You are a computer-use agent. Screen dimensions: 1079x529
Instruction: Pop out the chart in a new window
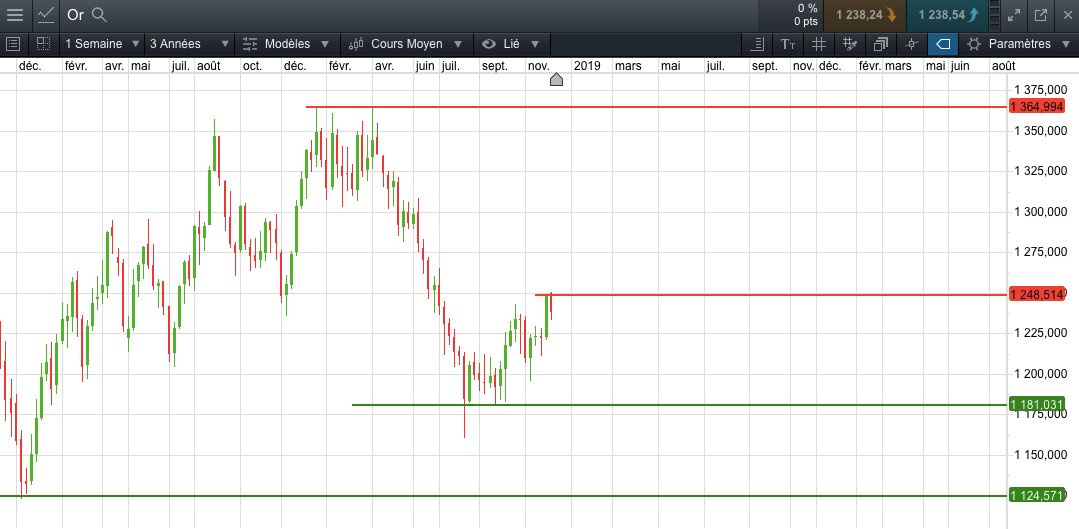[x=1041, y=14]
